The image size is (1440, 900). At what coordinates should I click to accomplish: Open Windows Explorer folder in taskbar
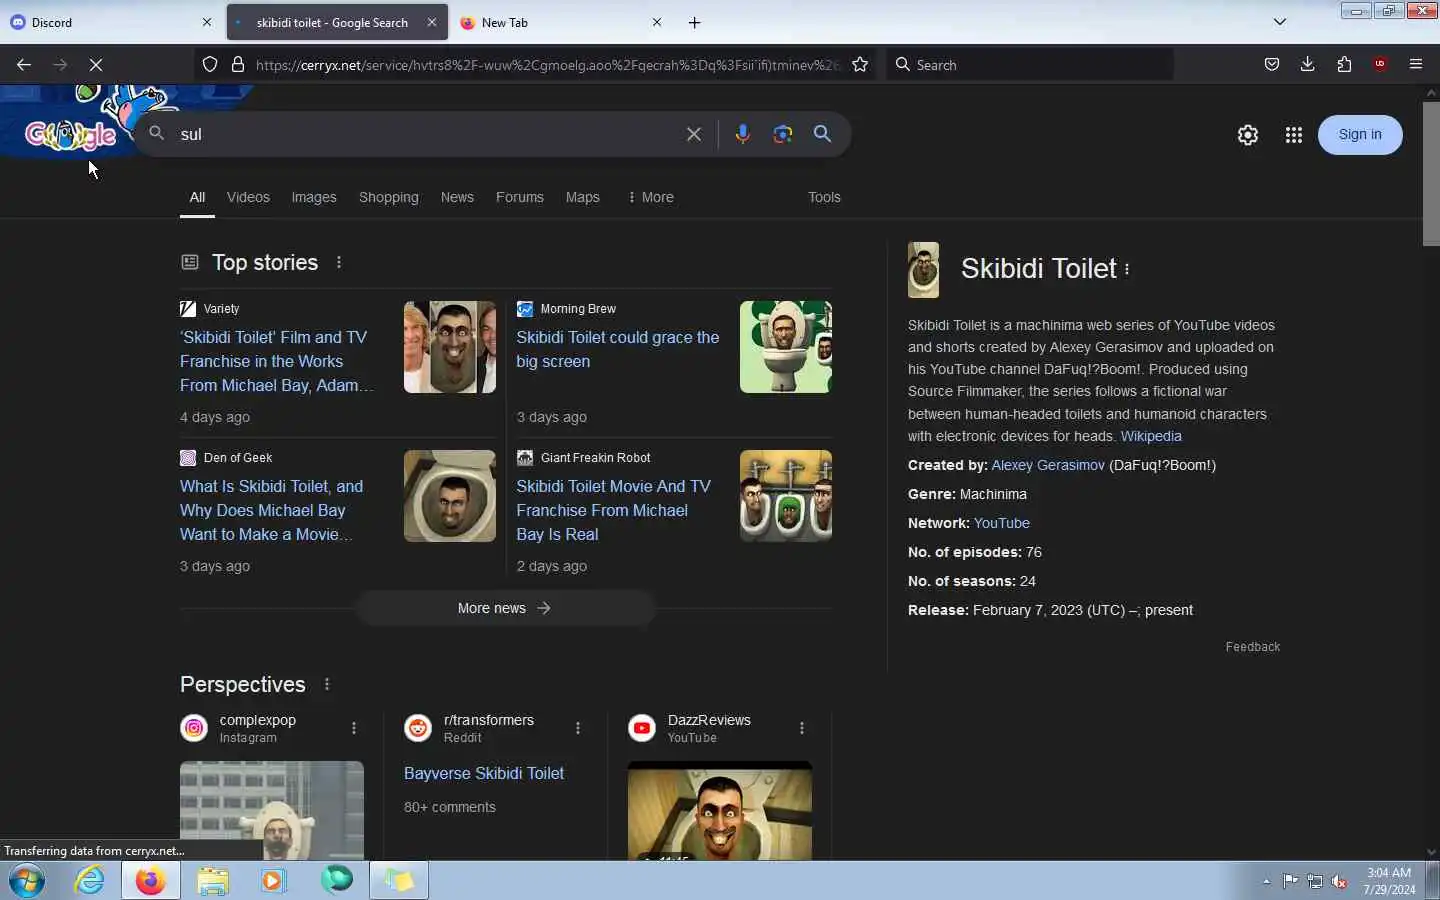pyautogui.click(x=213, y=881)
